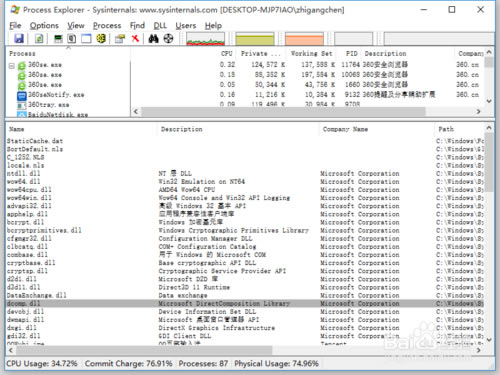This screenshot has width=500, height=375.
Task: Toggle Show Lower Pane icon
Action: tap(86, 39)
